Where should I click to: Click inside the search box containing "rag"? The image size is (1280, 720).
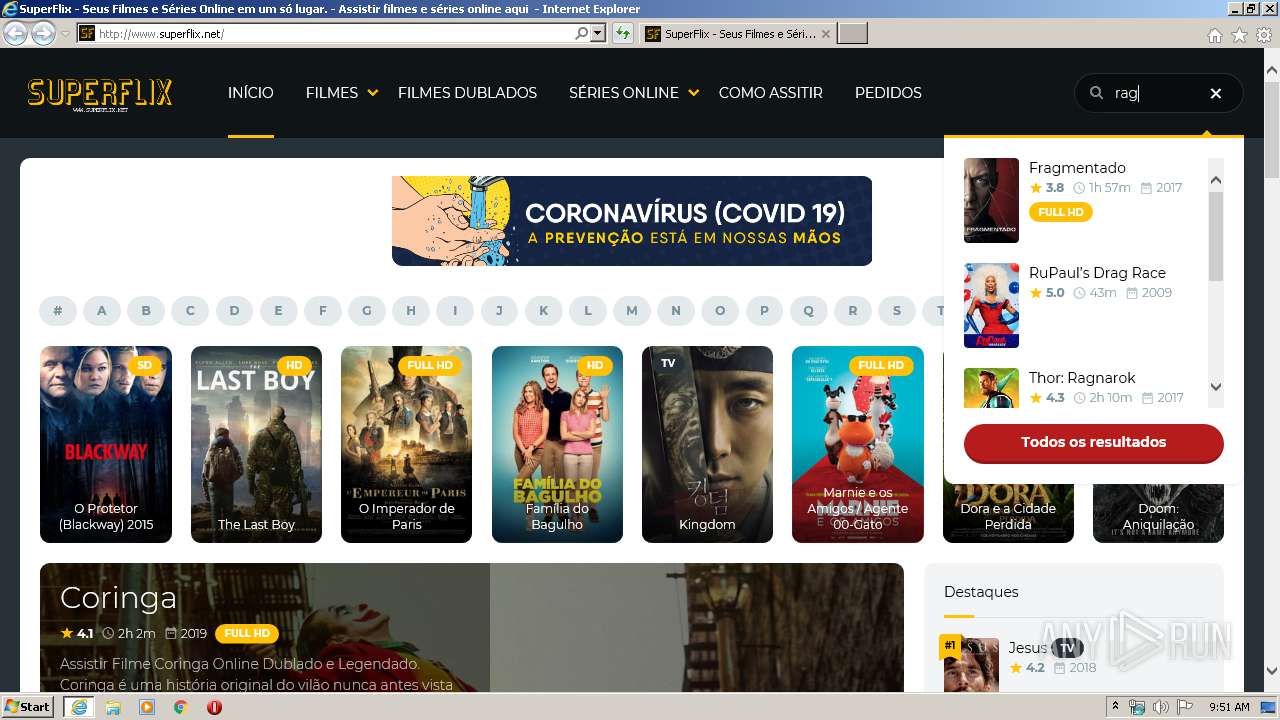point(1158,93)
